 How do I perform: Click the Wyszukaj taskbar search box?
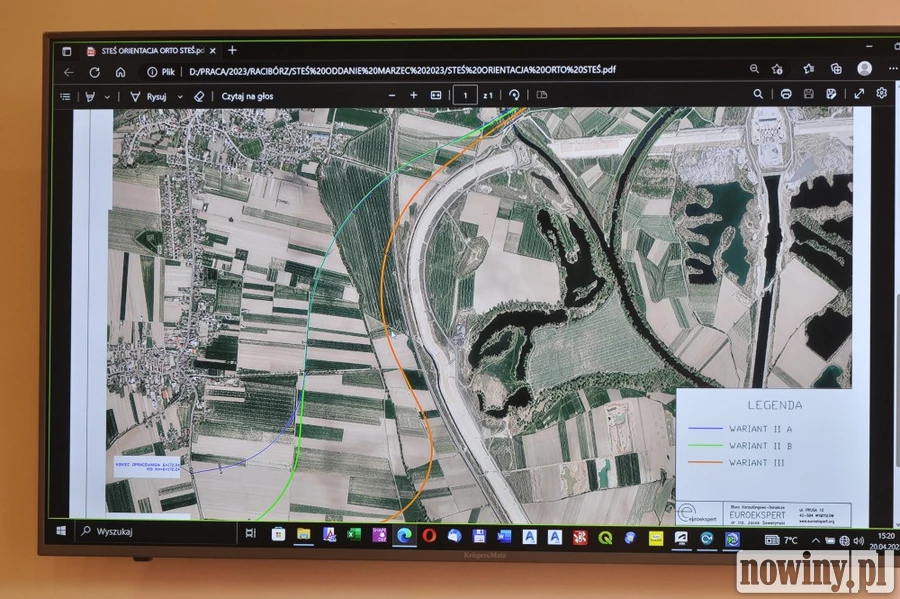[156, 532]
